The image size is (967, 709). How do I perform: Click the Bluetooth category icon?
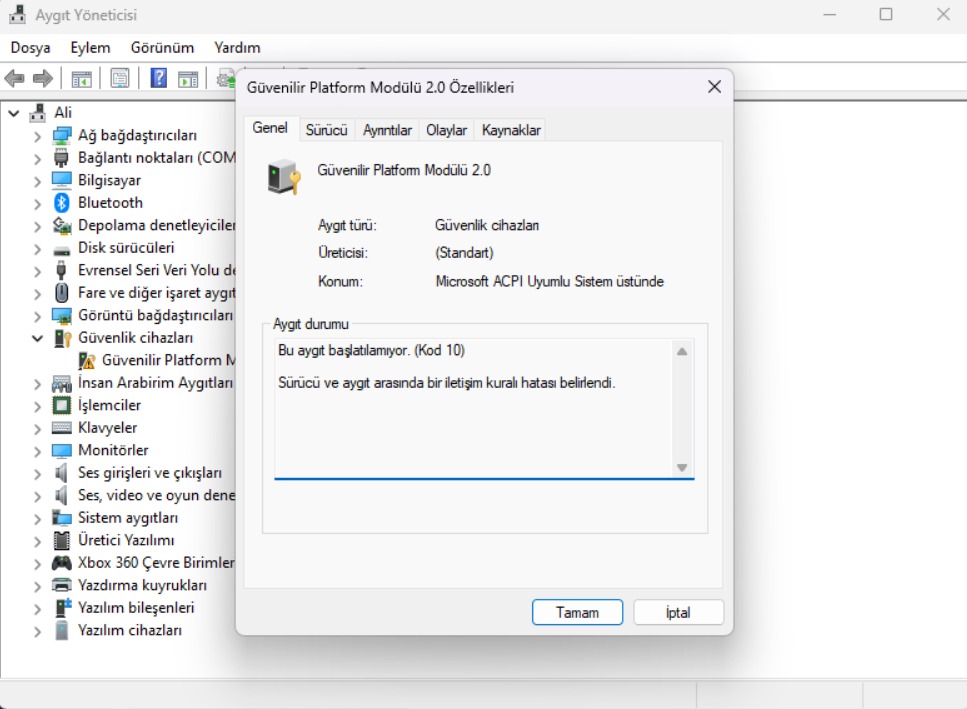(62, 202)
